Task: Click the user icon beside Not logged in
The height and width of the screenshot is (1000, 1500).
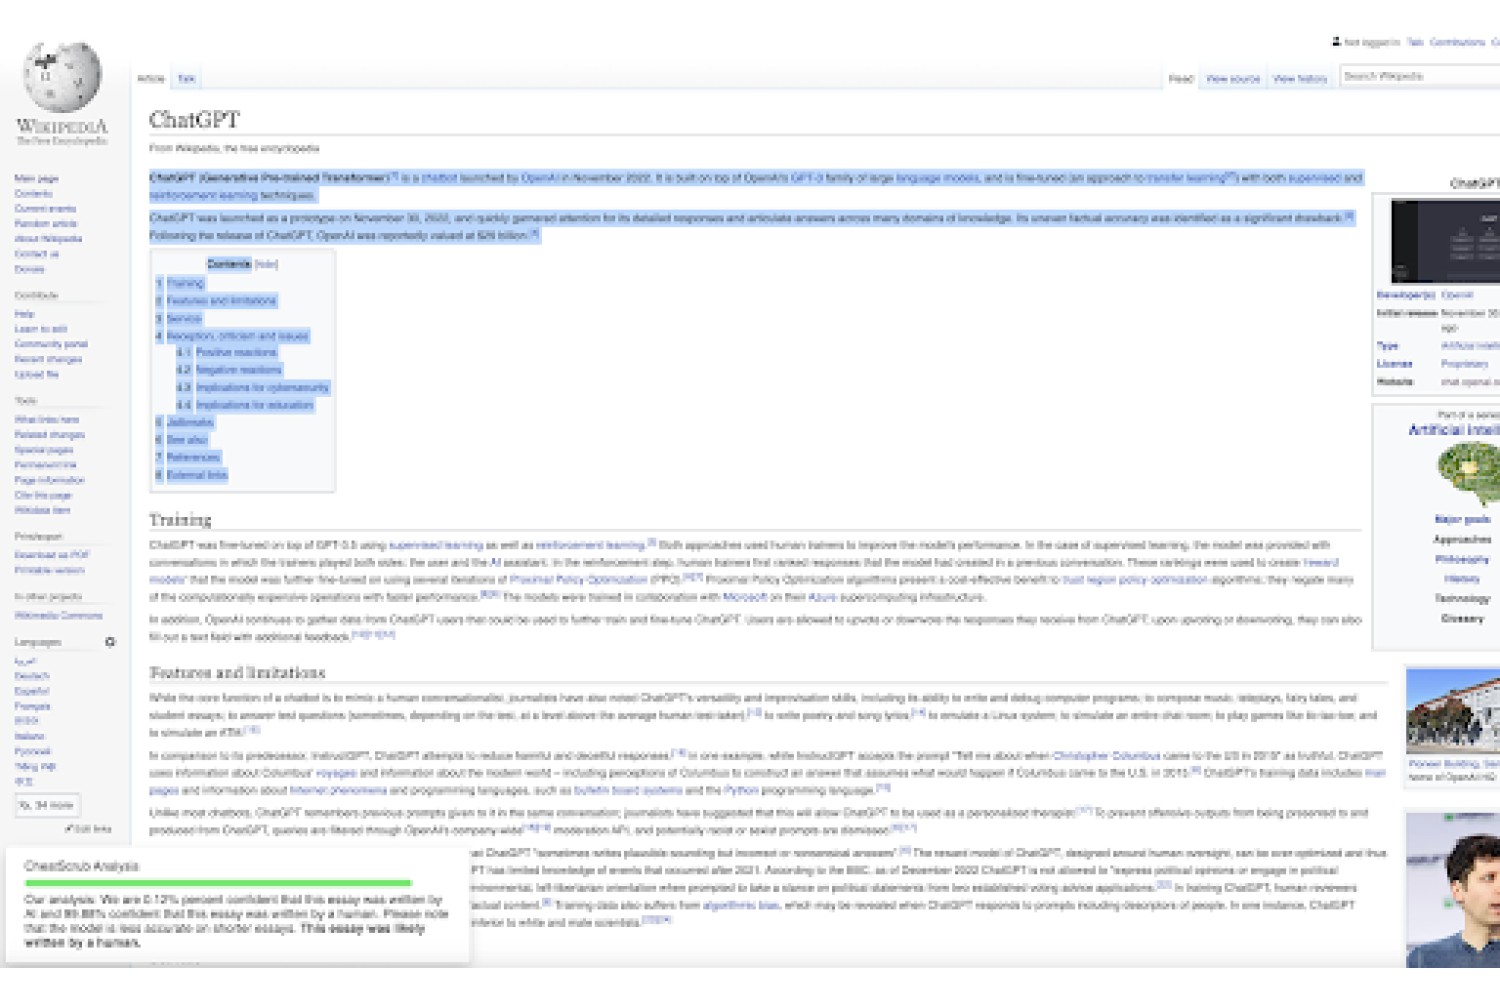Action: click(x=1336, y=42)
